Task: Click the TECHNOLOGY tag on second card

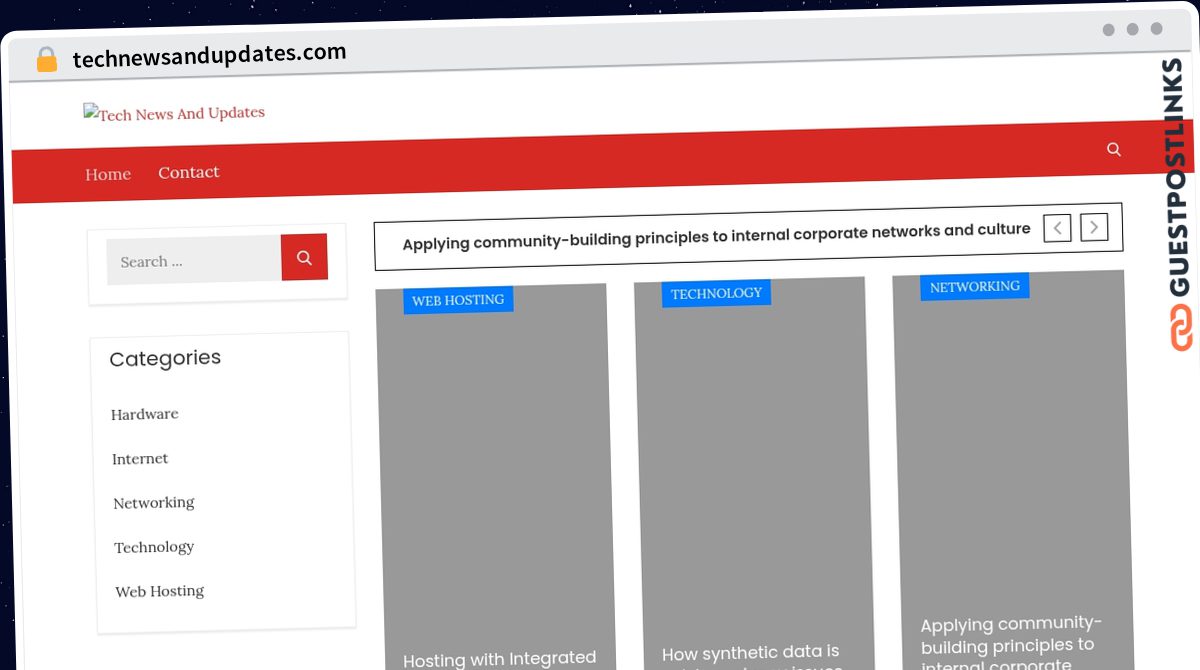Action: [x=716, y=293]
